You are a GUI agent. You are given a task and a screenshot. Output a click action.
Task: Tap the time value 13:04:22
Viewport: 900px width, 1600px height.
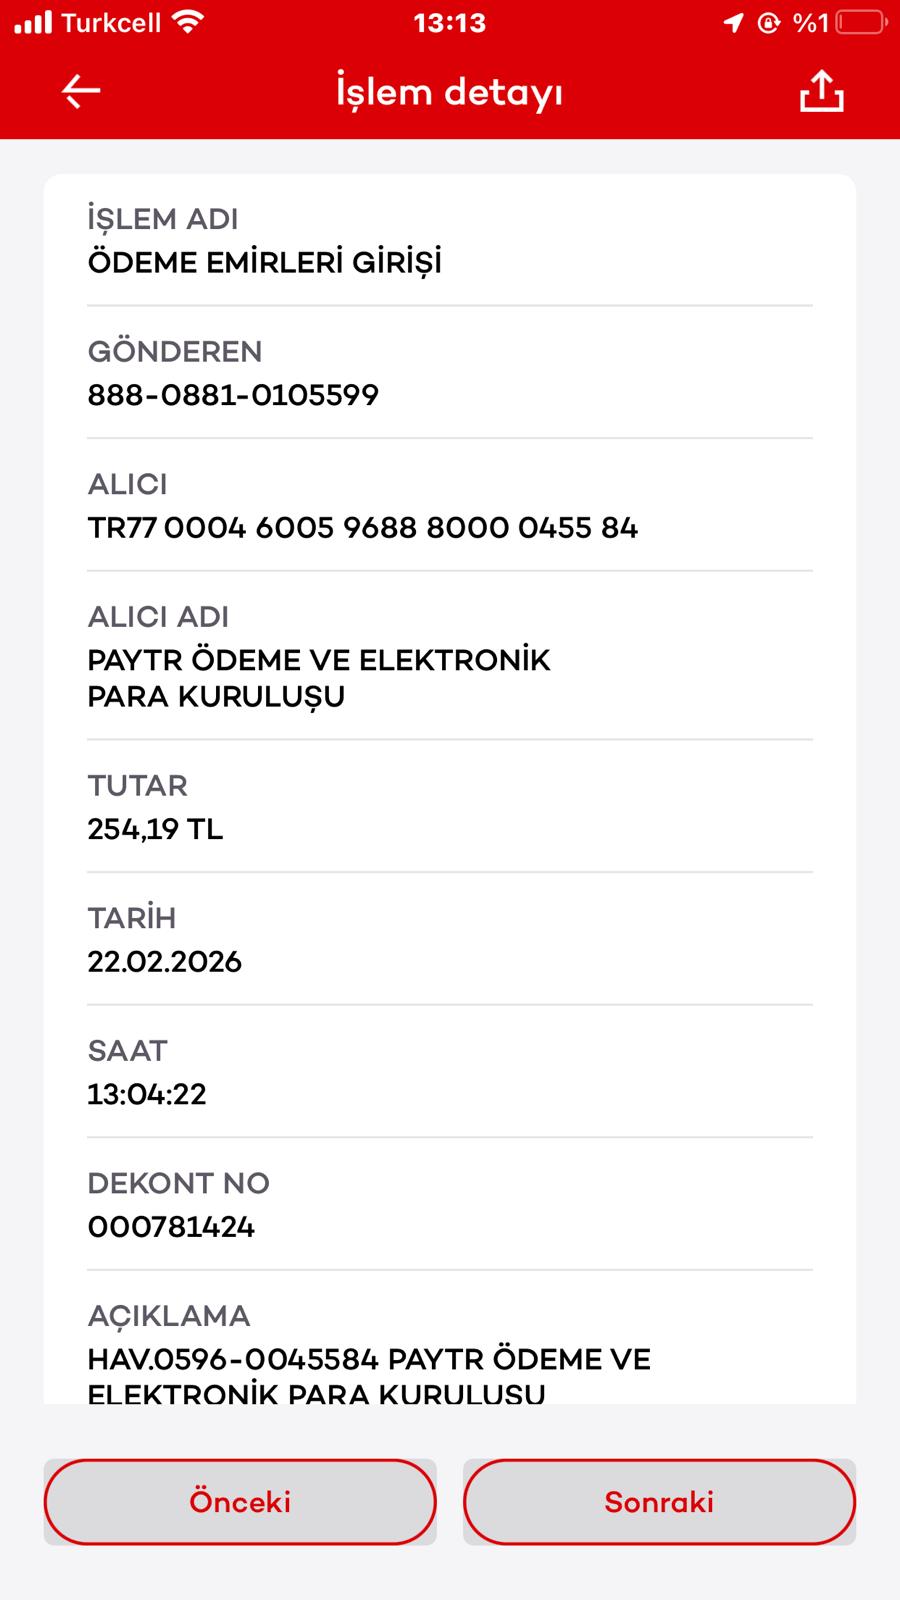147,1094
